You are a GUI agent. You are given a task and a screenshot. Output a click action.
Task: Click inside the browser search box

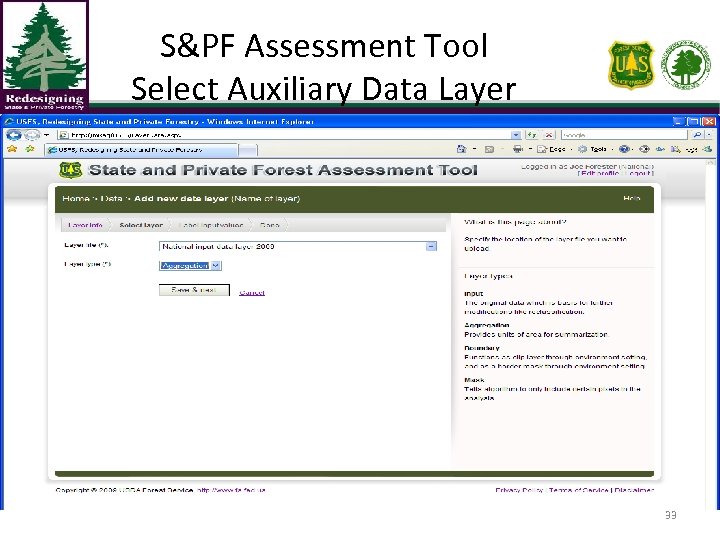tap(624, 135)
